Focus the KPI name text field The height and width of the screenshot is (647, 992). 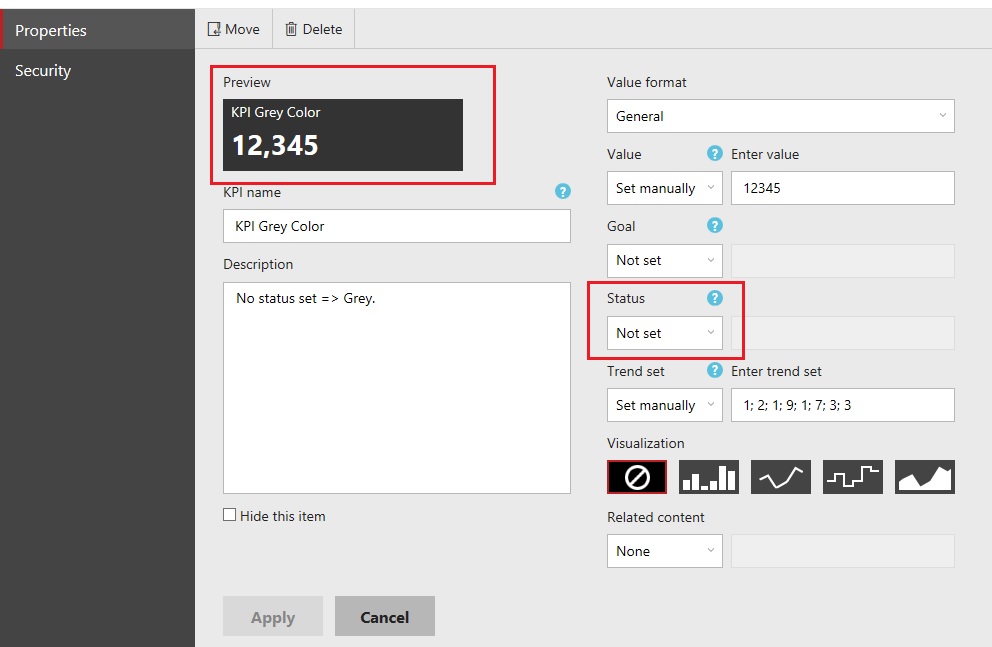tap(397, 226)
